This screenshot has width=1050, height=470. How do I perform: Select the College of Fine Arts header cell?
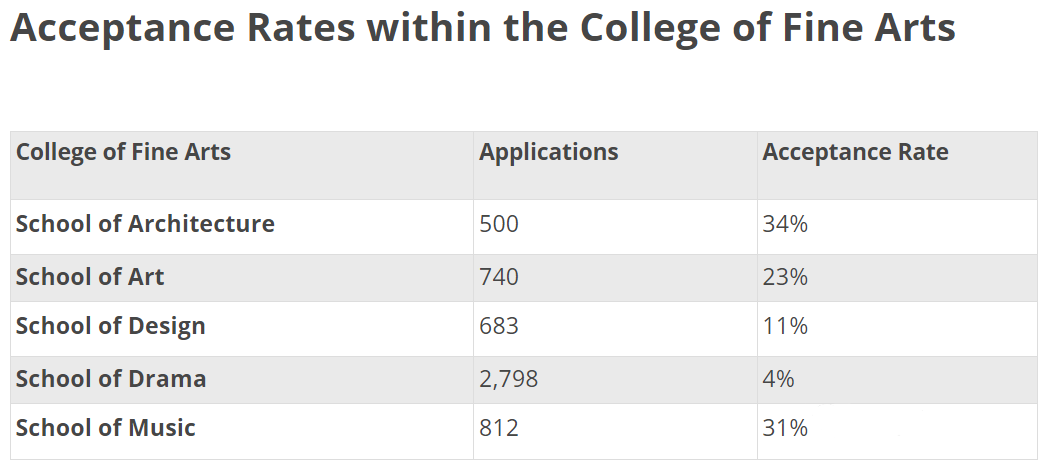point(123,153)
